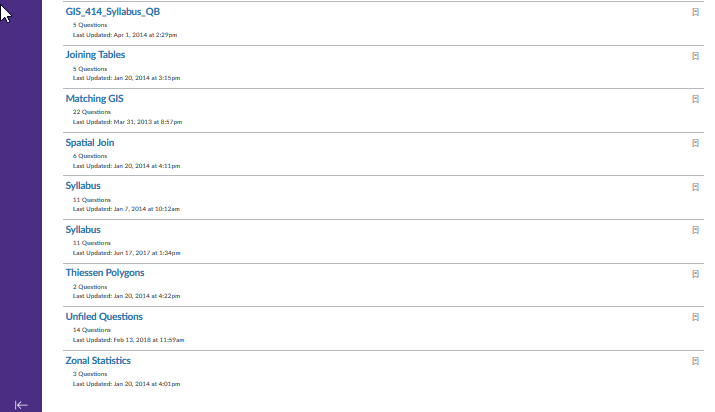Toggle bookmark icon for Unfiled Questions bank
This screenshot has height=412, width=715.
(x=695, y=317)
